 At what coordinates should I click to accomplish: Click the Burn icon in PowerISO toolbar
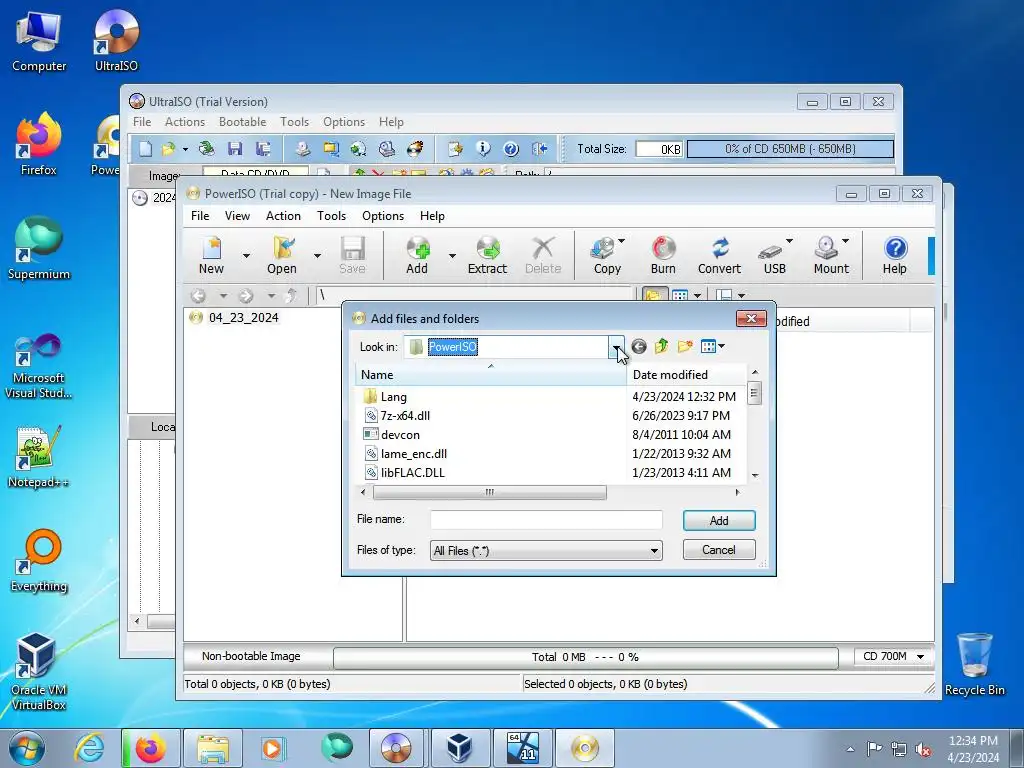pyautogui.click(x=663, y=248)
